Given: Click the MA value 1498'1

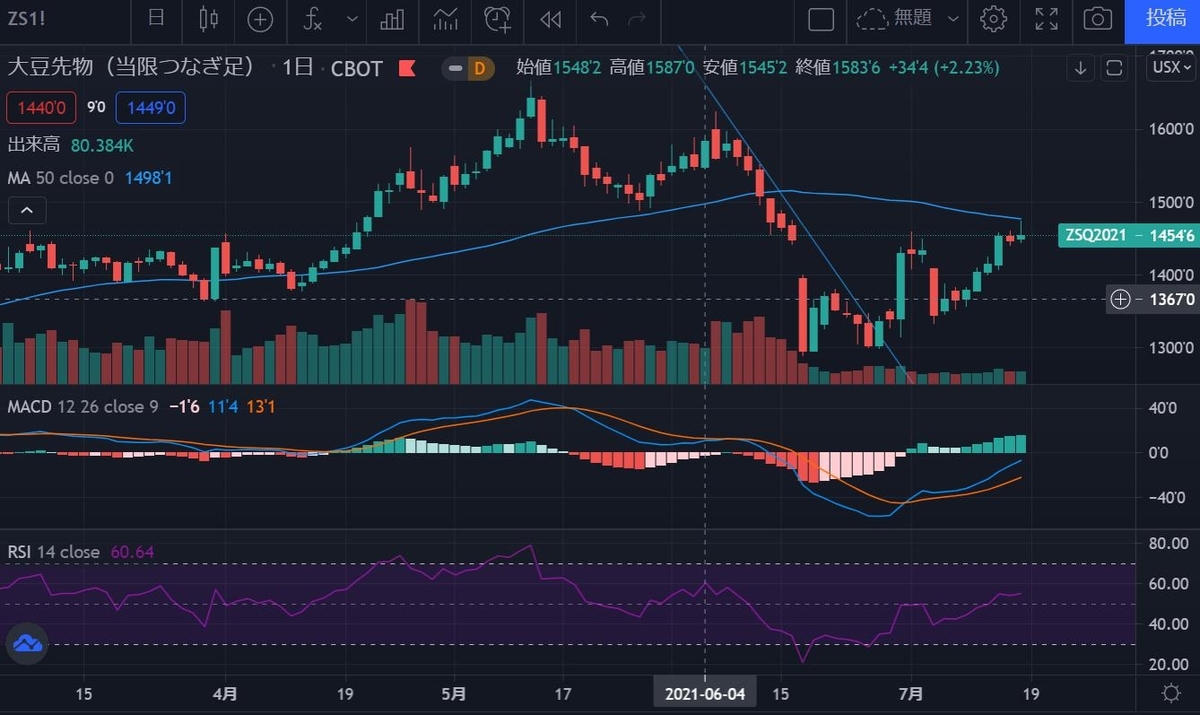Looking at the screenshot, I should point(148,178).
